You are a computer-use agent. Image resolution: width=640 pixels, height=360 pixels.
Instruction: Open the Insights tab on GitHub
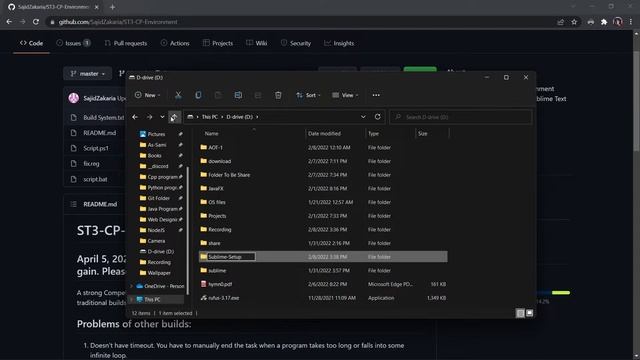coord(339,43)
